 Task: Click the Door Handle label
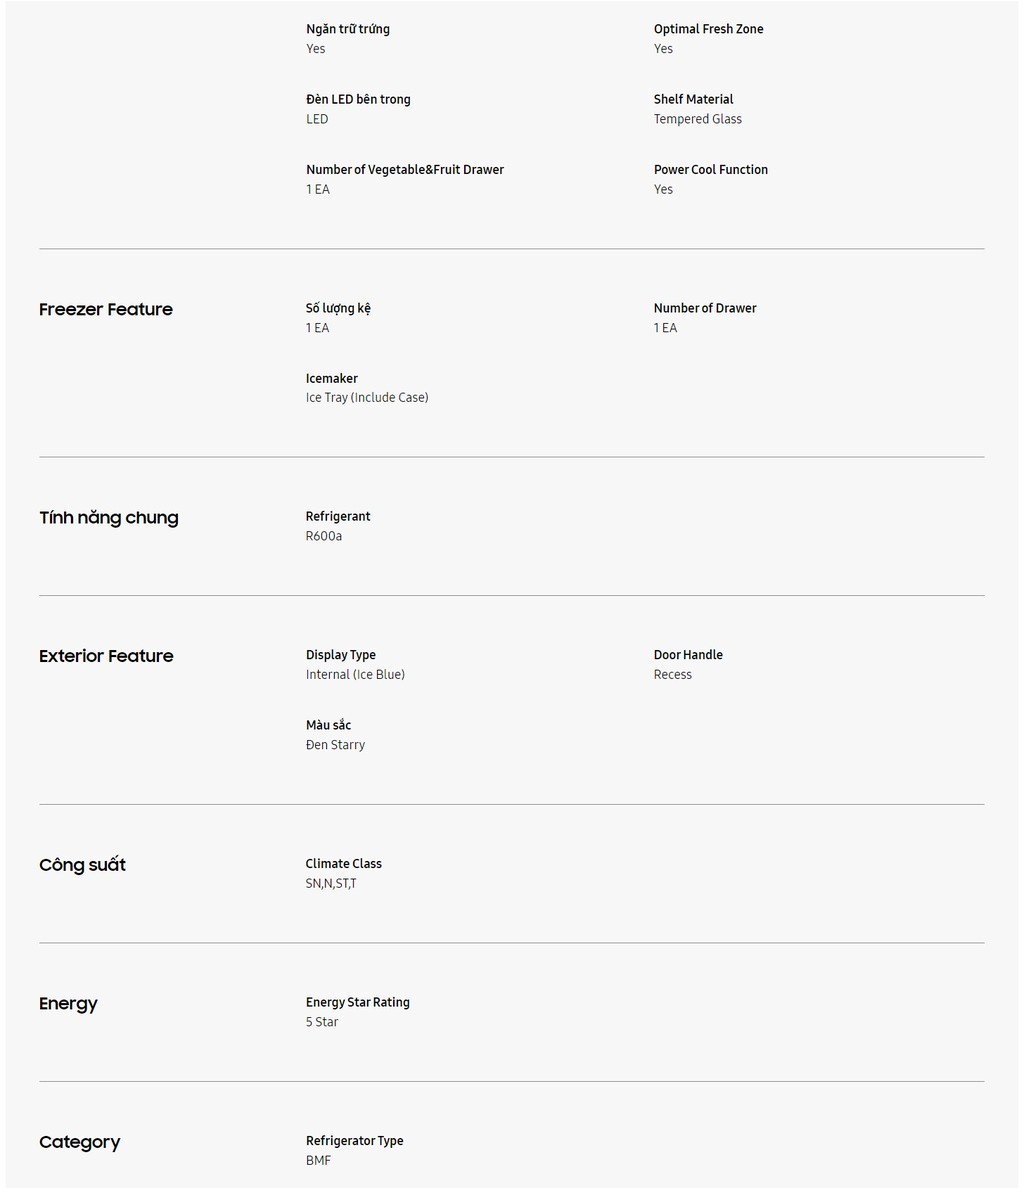pos(688,654)
